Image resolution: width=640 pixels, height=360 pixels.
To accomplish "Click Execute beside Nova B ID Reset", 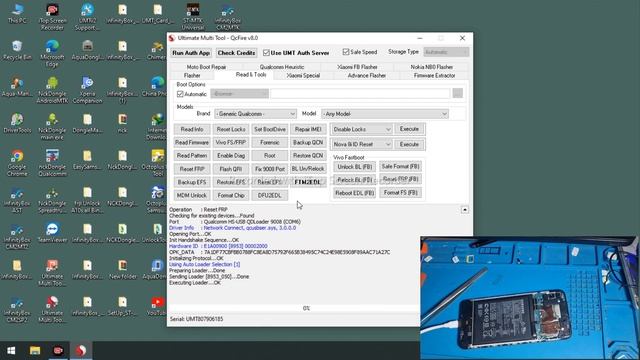I will [409, 144].
